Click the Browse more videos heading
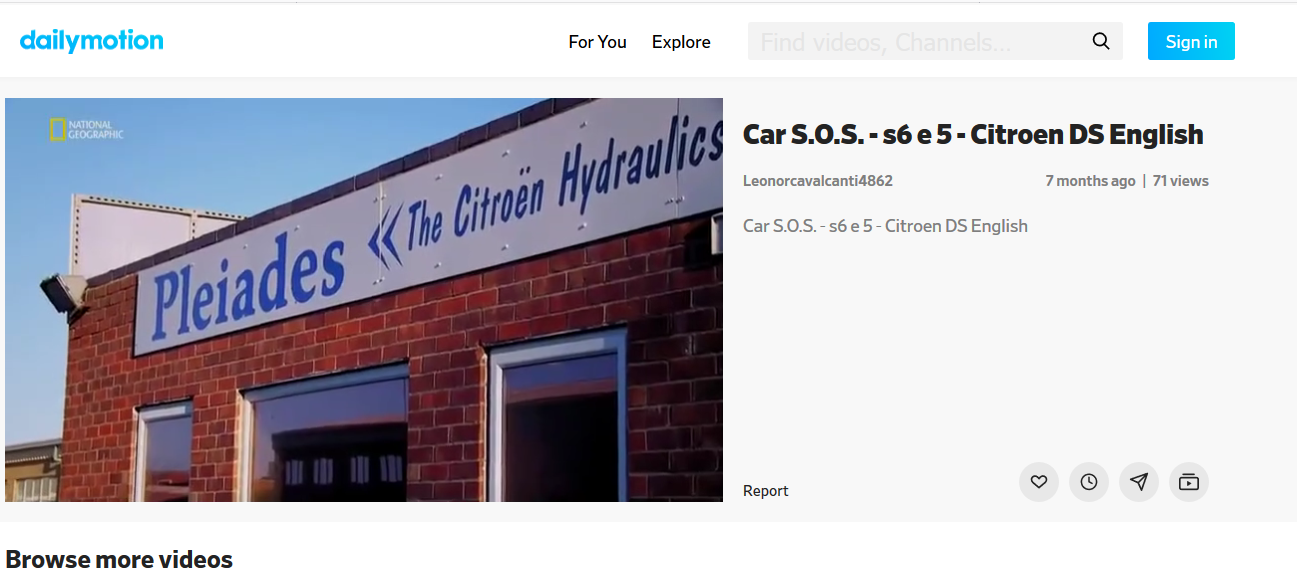The height and width of the screenshot is (569, 1297). click(119, 558)
